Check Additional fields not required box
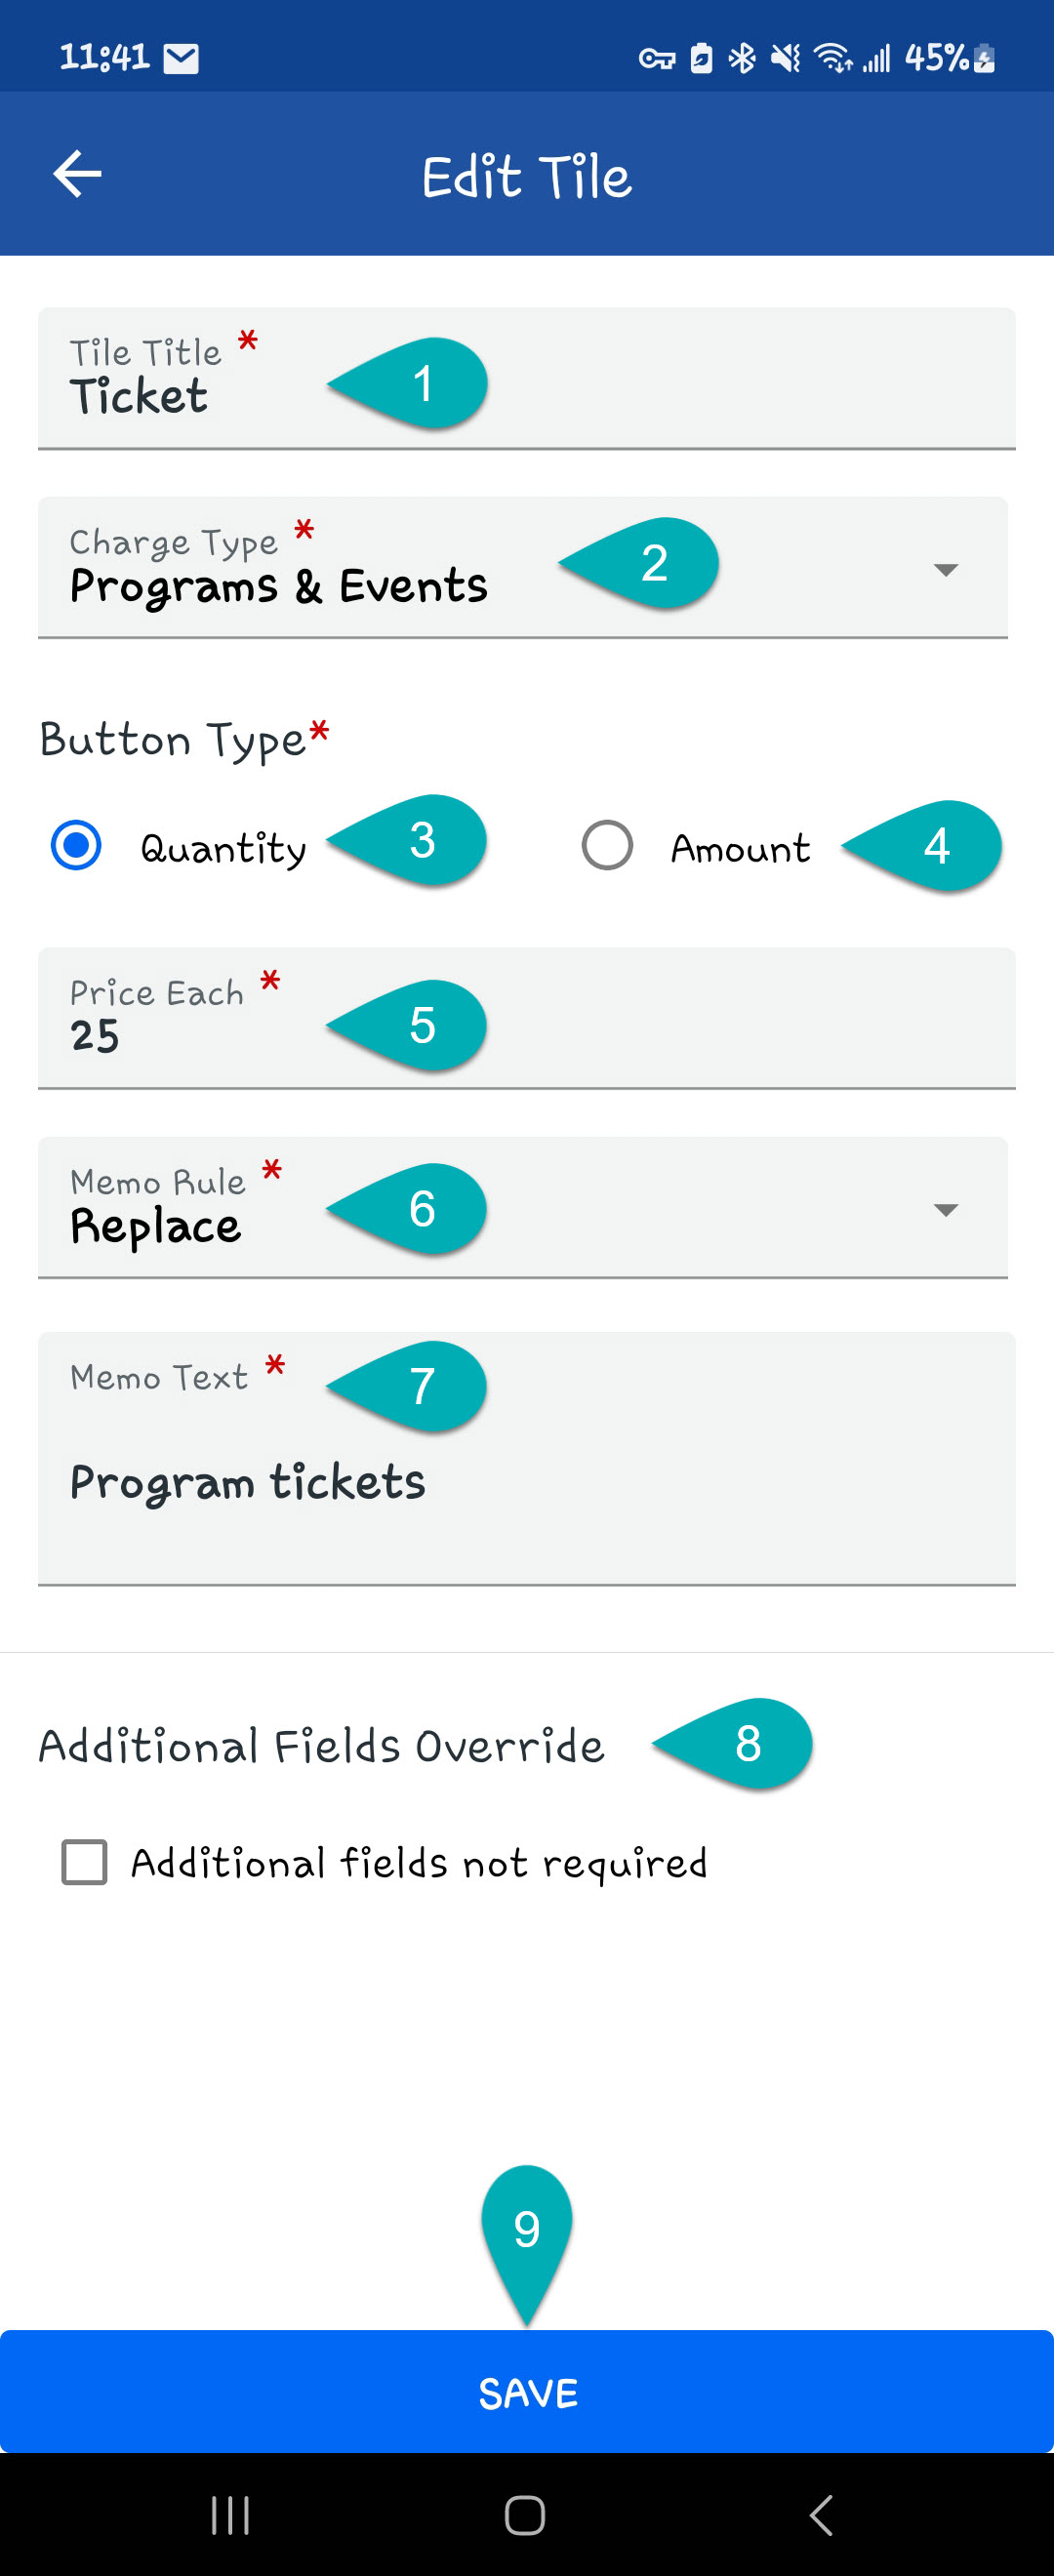 tap(85, 1862)
